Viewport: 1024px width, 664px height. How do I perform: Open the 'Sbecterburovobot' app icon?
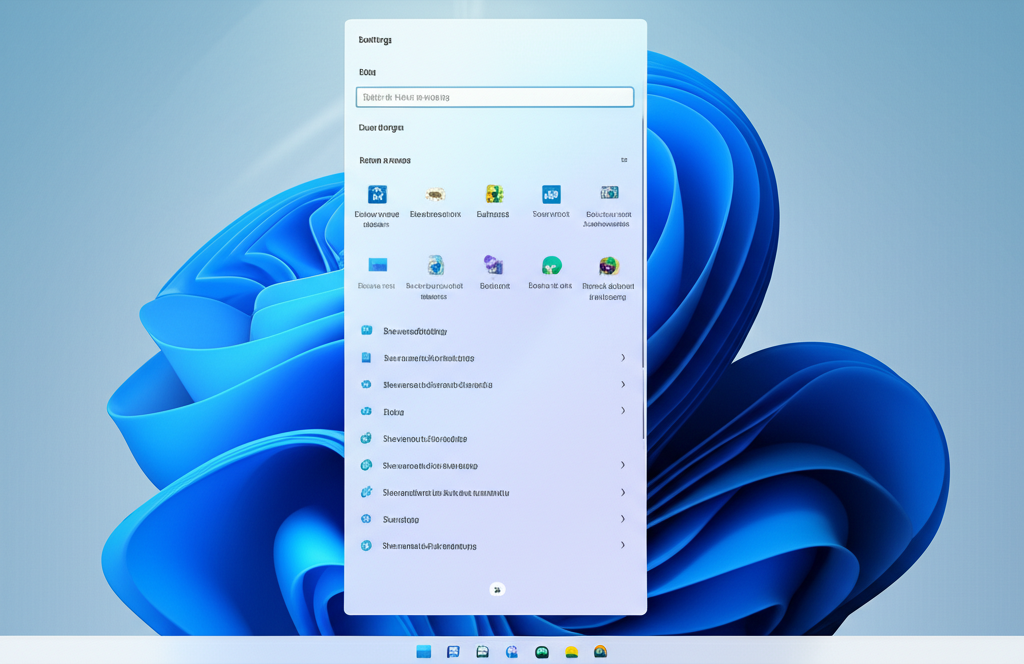(x=435, y=265)
